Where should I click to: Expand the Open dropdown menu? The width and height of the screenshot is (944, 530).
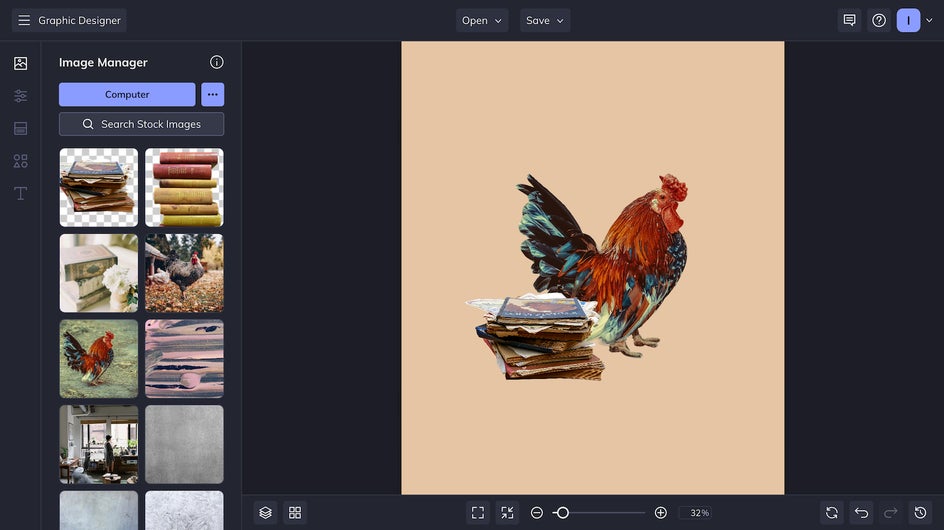482,20
